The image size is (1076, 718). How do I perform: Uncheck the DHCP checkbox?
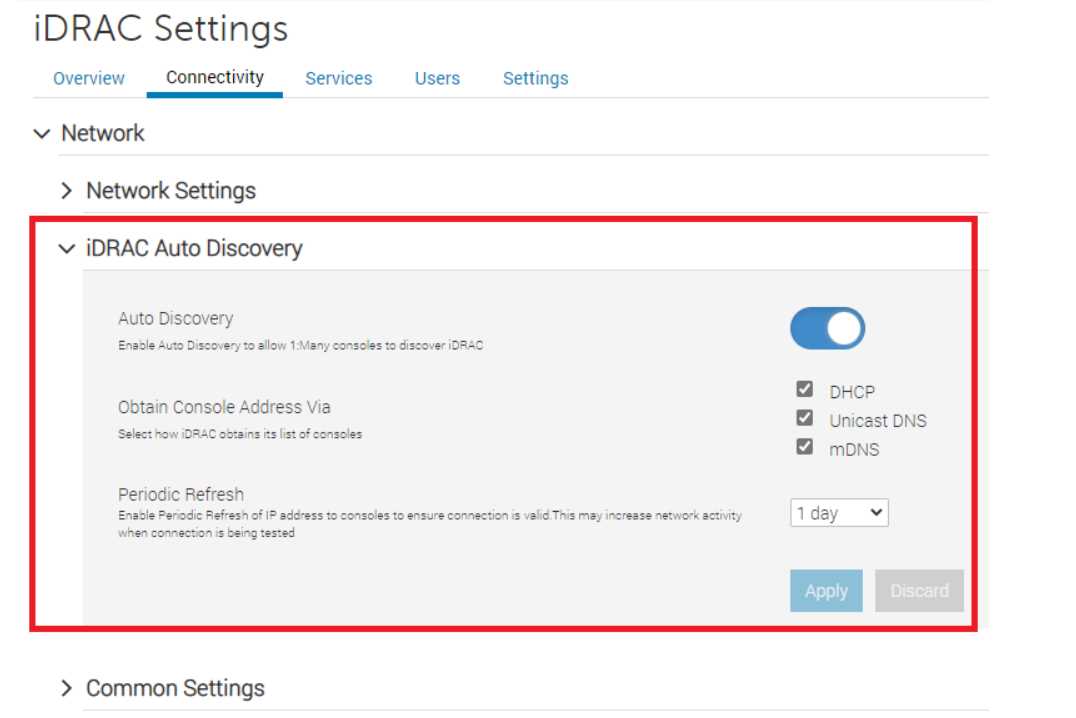click(x=804, y=390)
